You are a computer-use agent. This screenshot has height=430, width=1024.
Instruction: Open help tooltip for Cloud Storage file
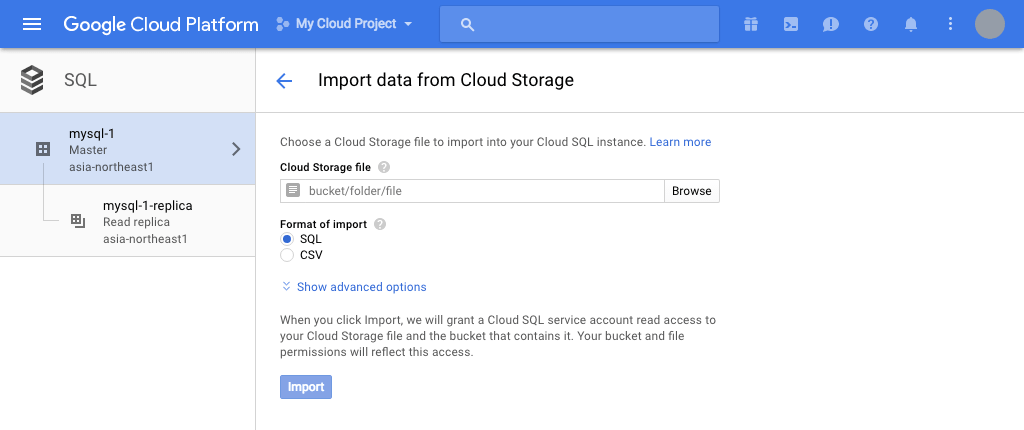click(384, 167)
